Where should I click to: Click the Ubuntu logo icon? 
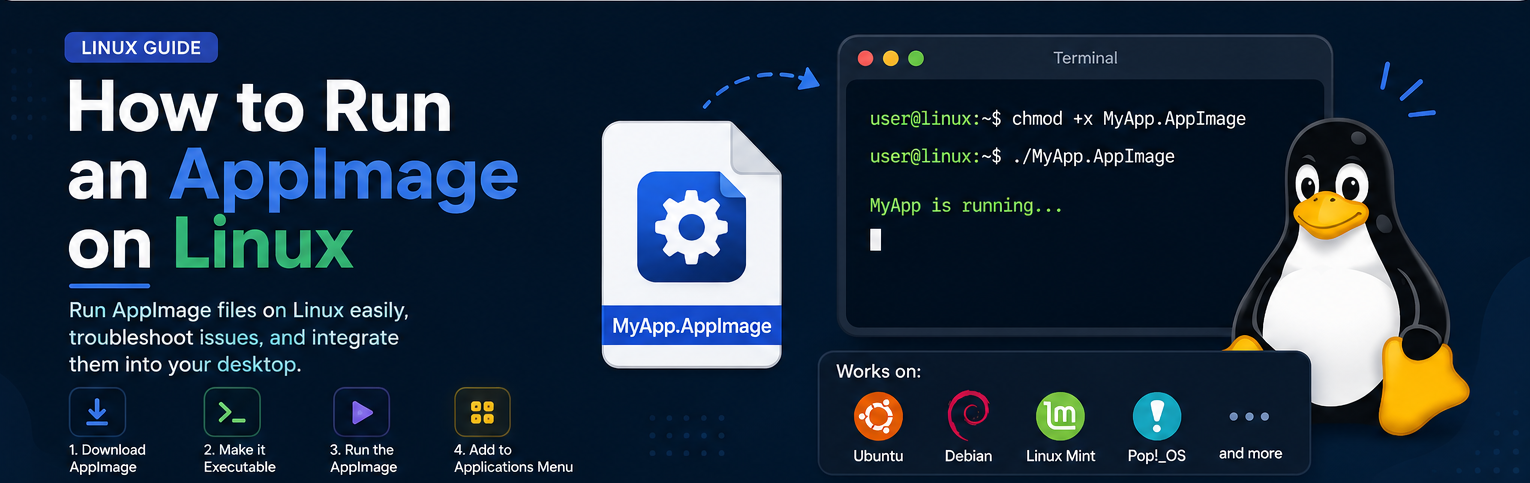(x=879, y=417)
